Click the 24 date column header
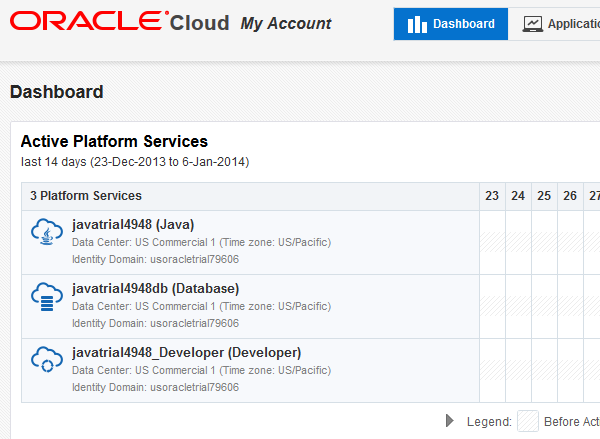Screen dimensions: 600x439 [518, 196]
